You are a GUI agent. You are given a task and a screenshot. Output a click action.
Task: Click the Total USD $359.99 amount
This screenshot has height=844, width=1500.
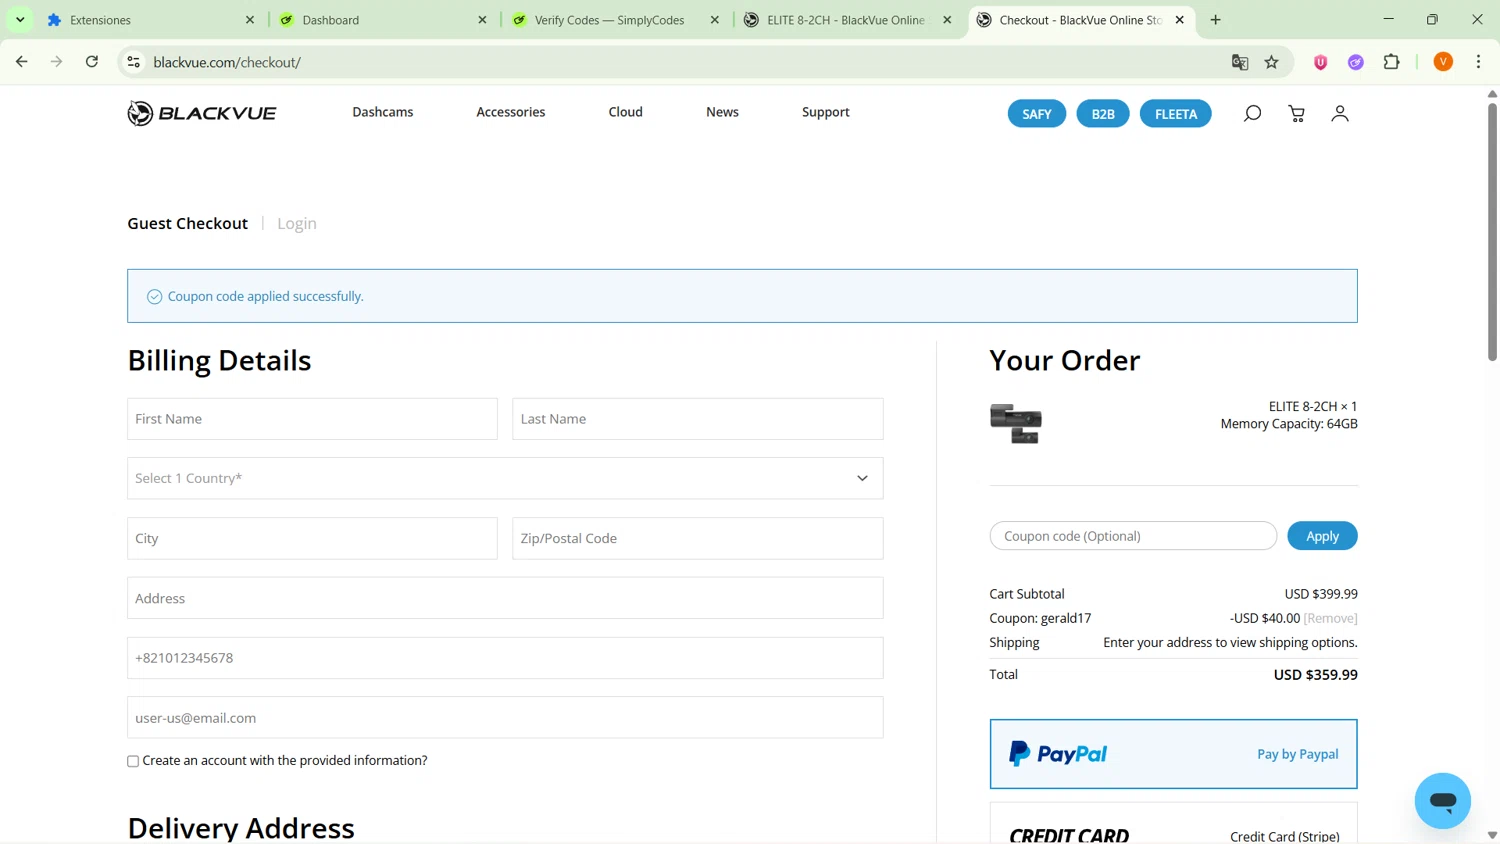(x=1316, y=675)
